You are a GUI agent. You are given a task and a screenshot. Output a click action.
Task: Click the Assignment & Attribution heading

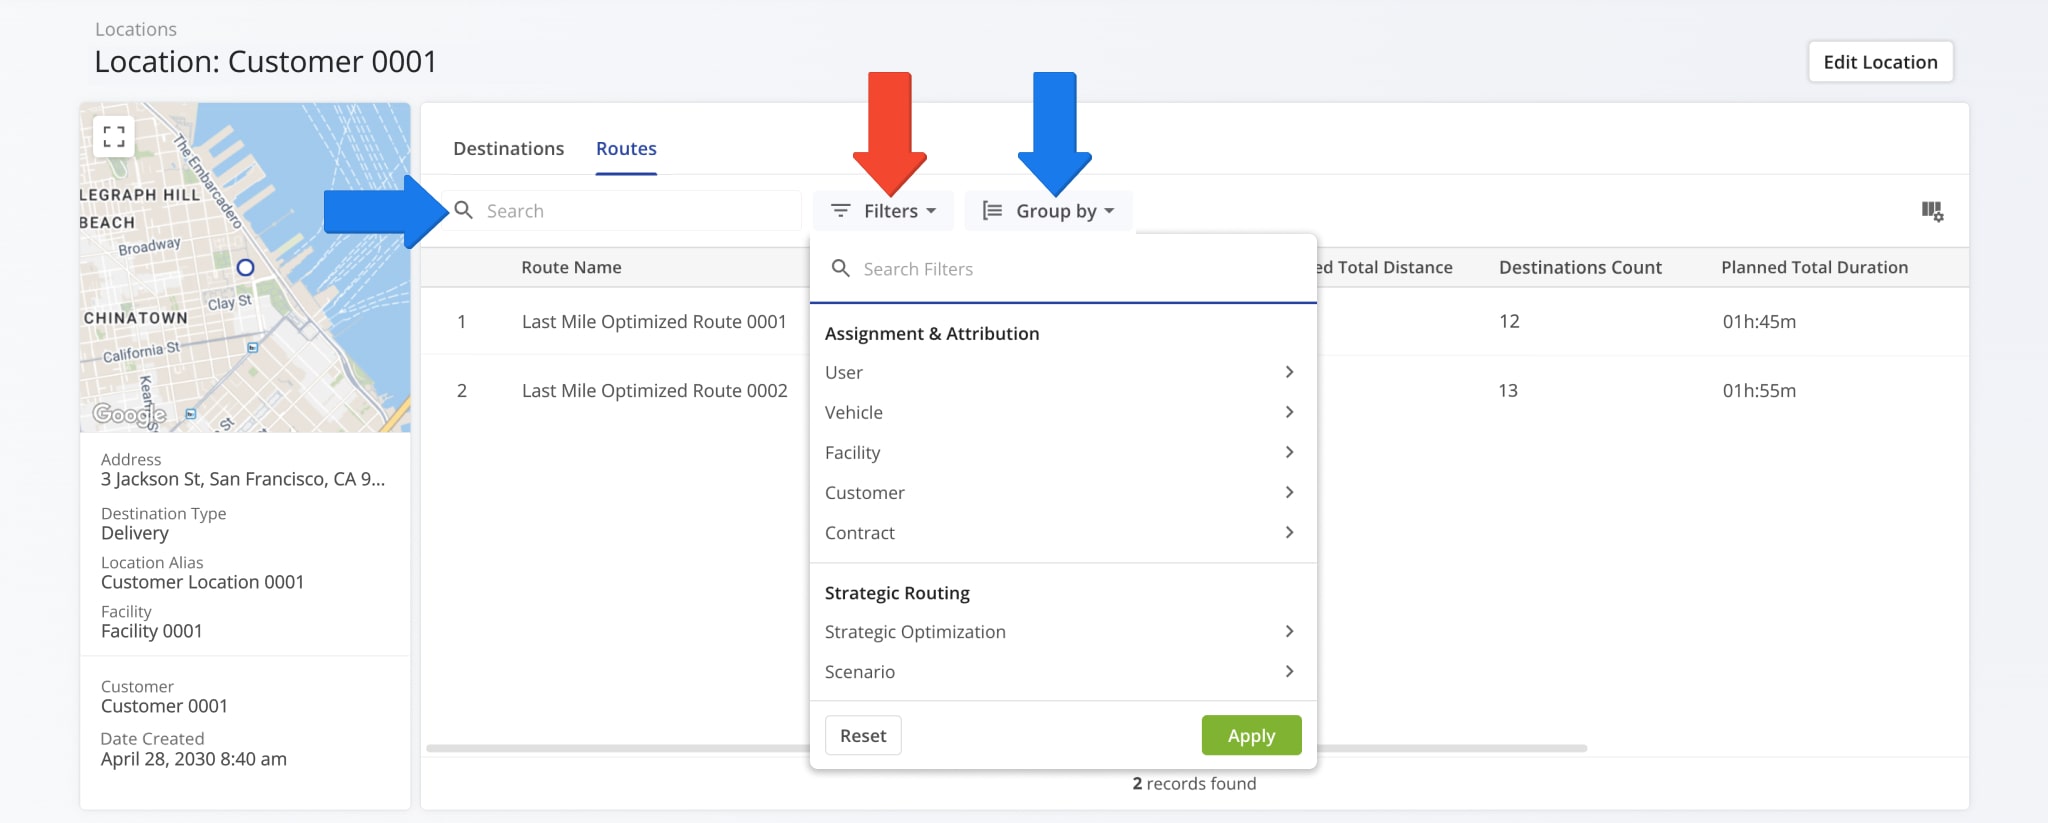pos(931,333)
